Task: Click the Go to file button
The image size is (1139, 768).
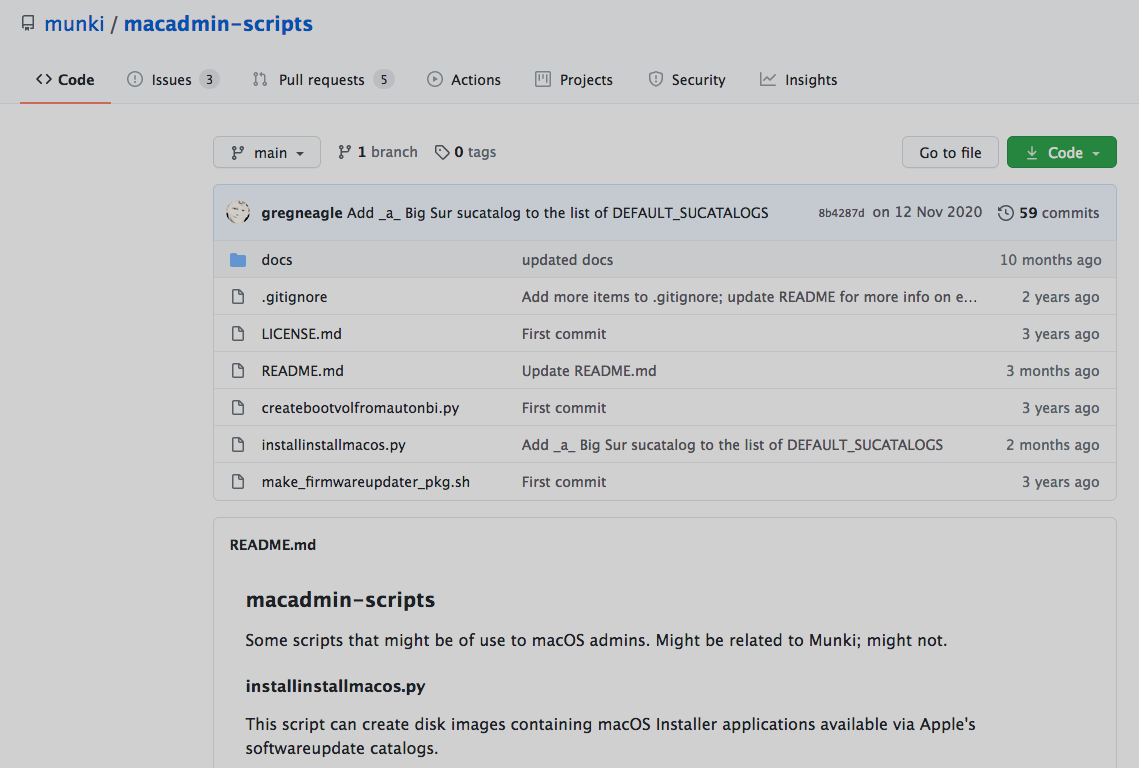Action: point(950,153)
